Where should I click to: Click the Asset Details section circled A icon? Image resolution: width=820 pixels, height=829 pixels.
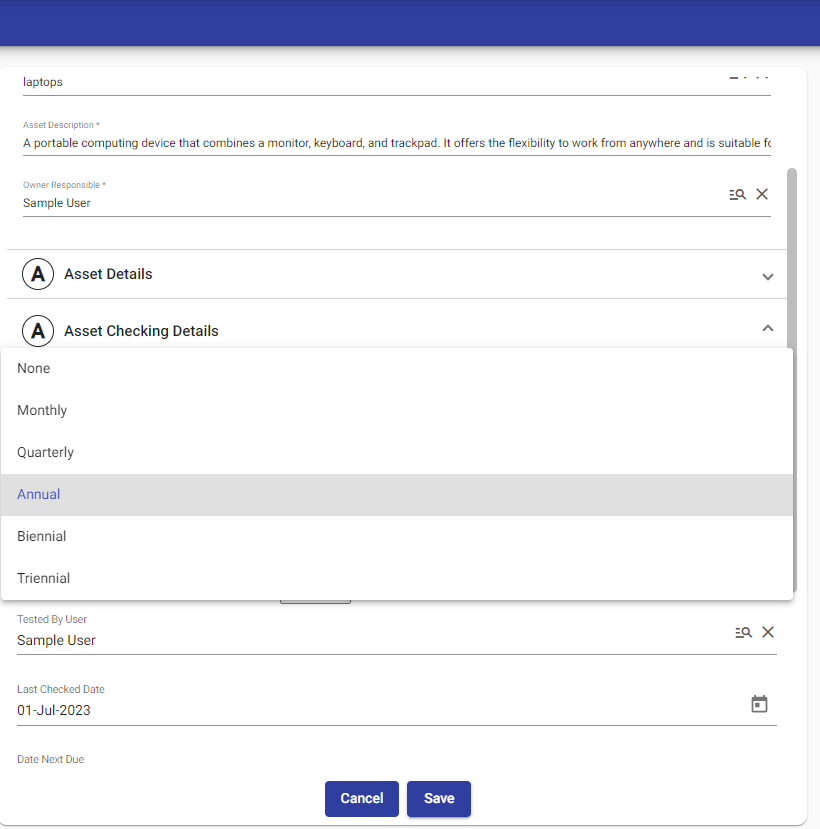tap(38, 274)
